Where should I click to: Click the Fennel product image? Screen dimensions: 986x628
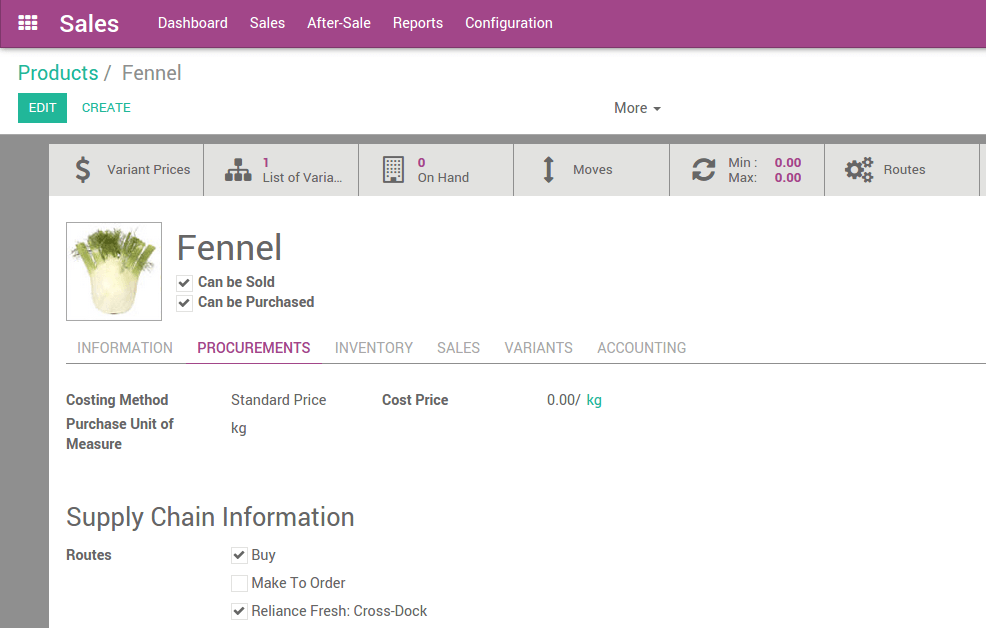[113, 271]
